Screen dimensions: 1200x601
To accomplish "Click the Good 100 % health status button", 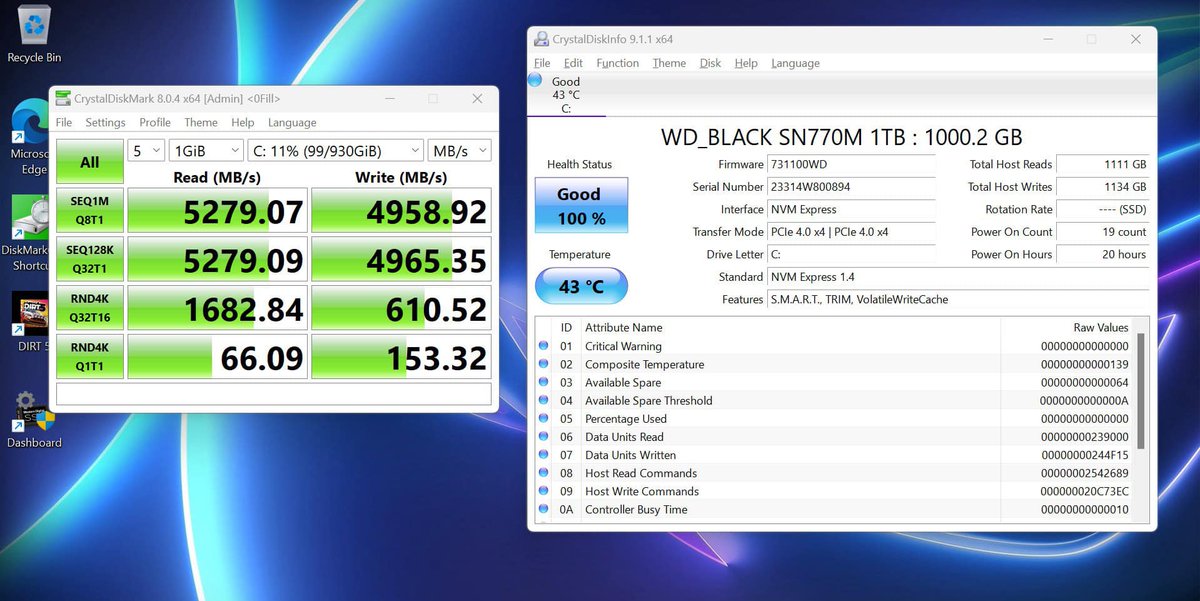I will (581, 205).
